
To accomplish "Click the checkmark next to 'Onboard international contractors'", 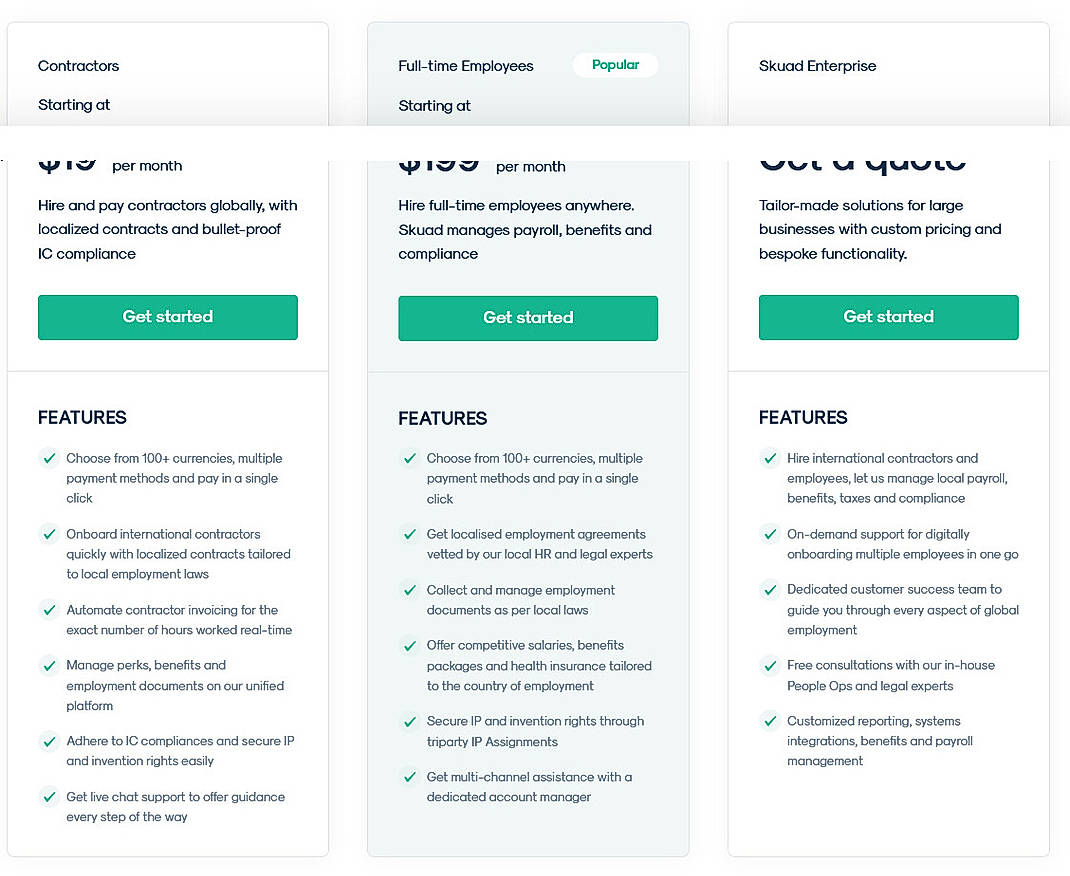I will click(x=49, y=534).
